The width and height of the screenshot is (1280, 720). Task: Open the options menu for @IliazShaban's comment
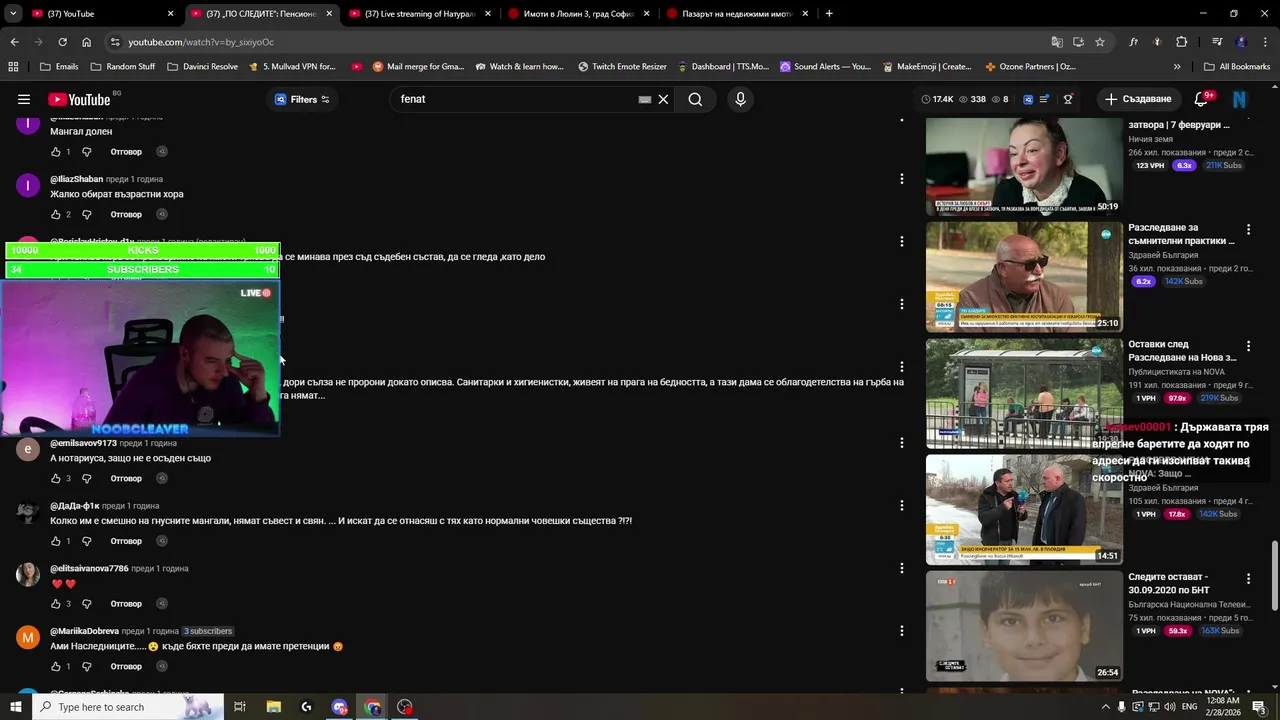pos(901,179)
